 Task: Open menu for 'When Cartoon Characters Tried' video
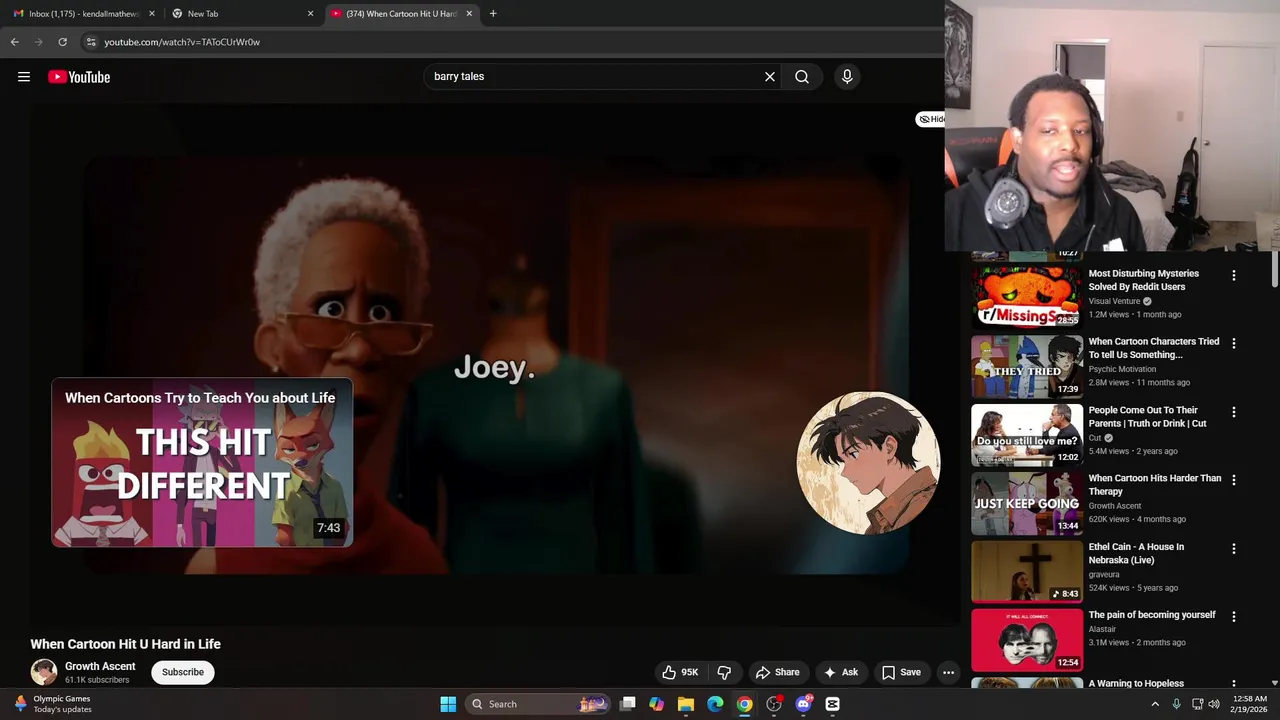click(1233, 343)
